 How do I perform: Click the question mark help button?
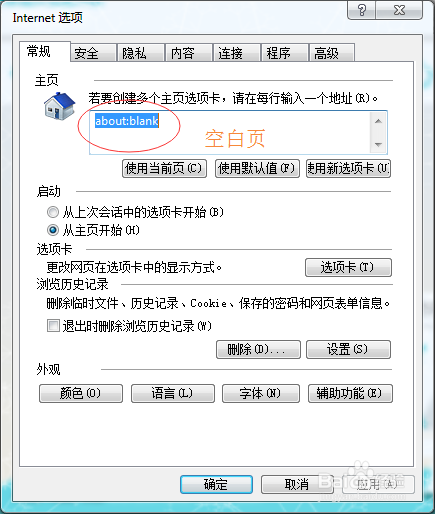tap(361, 10)
